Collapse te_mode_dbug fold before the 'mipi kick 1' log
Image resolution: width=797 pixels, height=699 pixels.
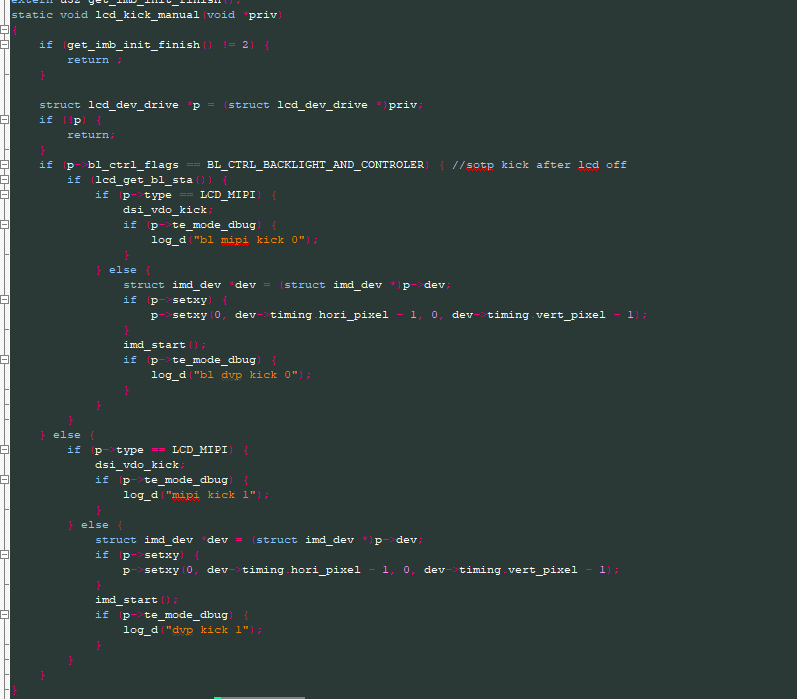pos(5,480)
